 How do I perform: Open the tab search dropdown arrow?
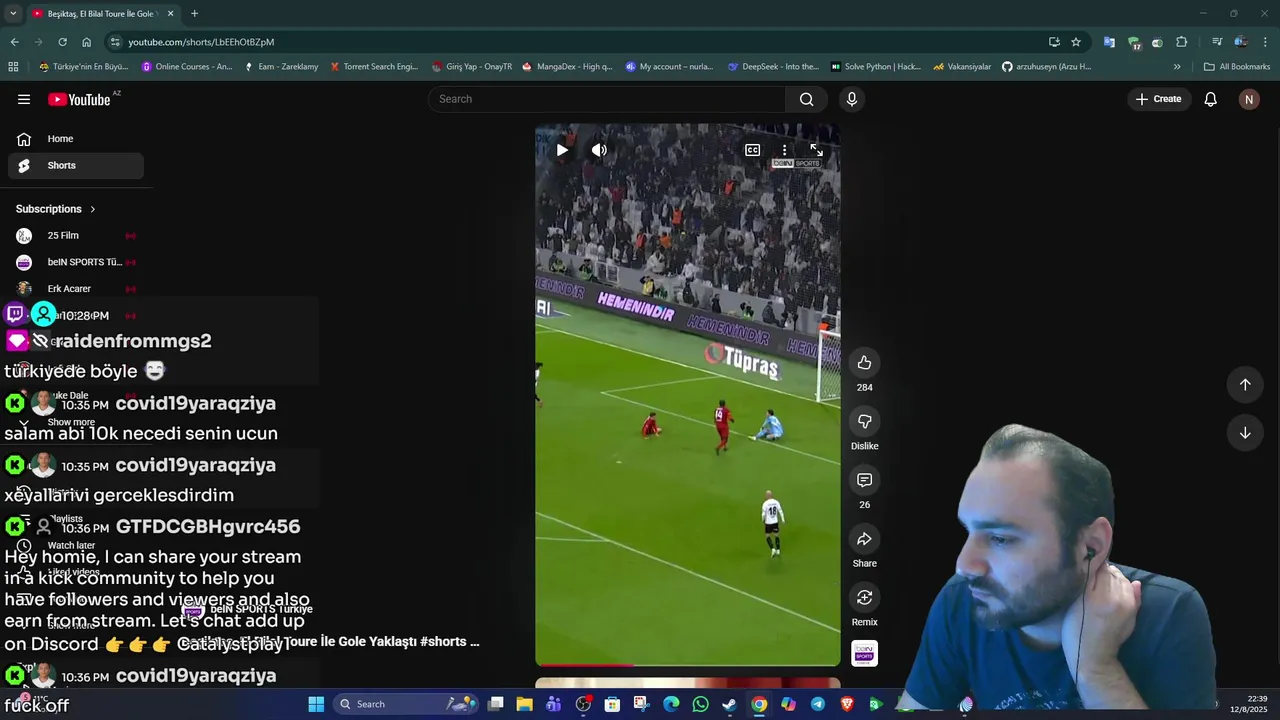coord(13,14)
